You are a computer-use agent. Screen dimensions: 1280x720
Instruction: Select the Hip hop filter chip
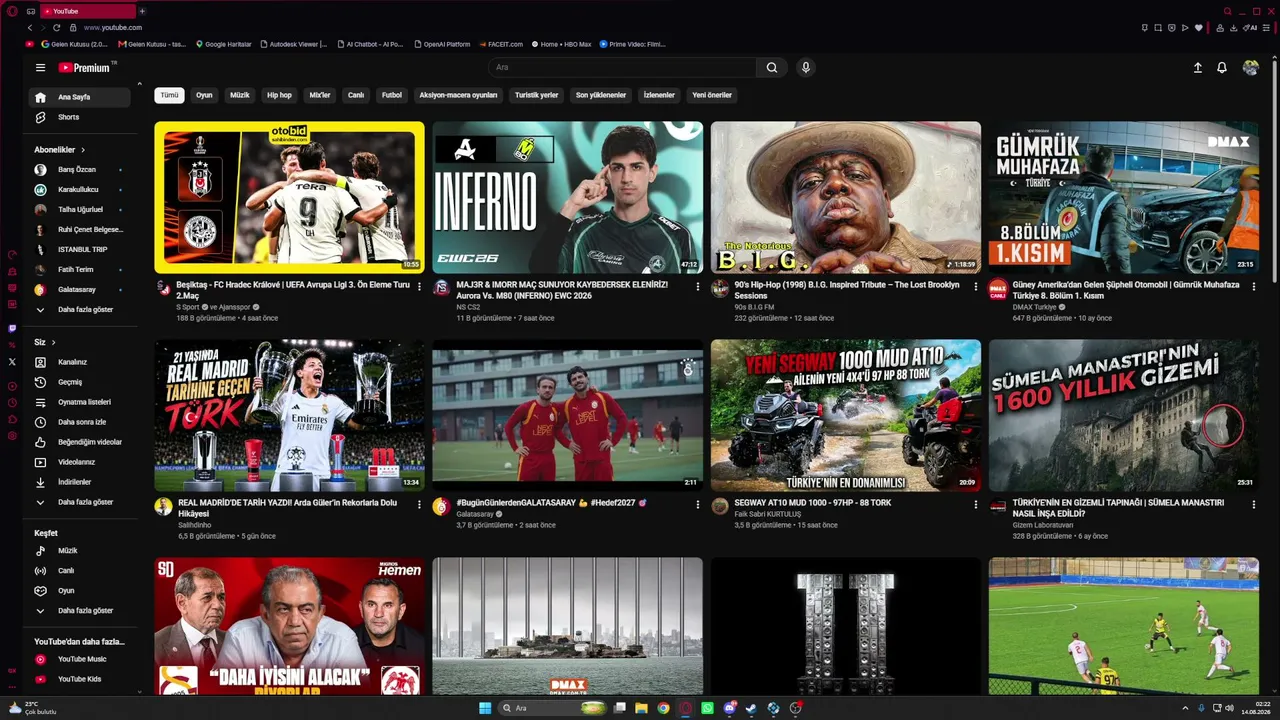point(279,95)
